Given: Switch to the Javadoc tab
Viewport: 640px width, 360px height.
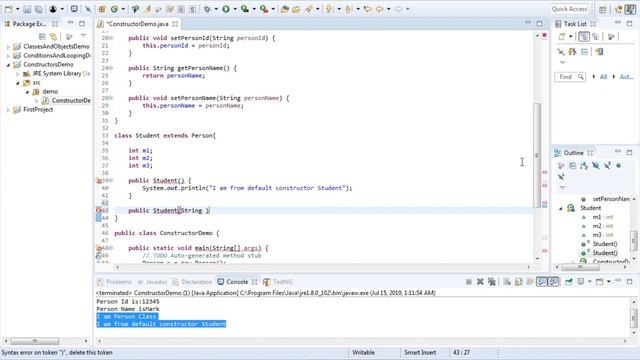Looking at the screenshot, I should (152, 282).
